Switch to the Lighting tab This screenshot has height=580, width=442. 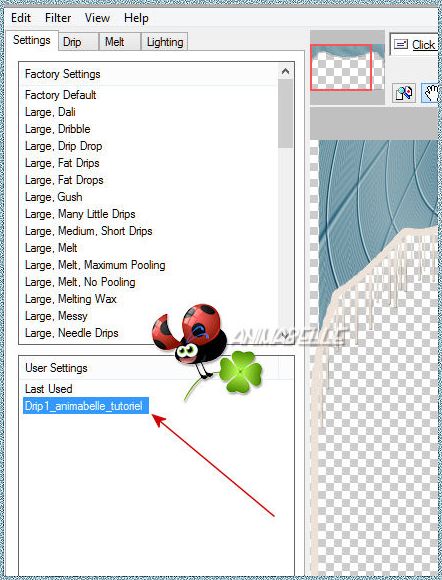click(x=165, y=42)
